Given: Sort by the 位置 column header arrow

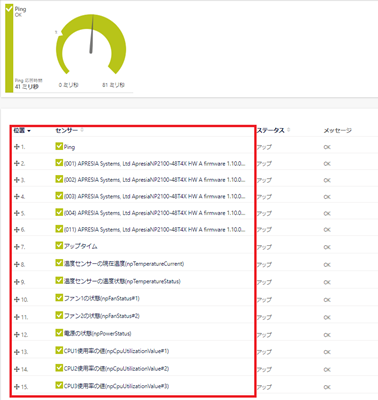Looking at the screenshot, I should (x=29, y=131).
